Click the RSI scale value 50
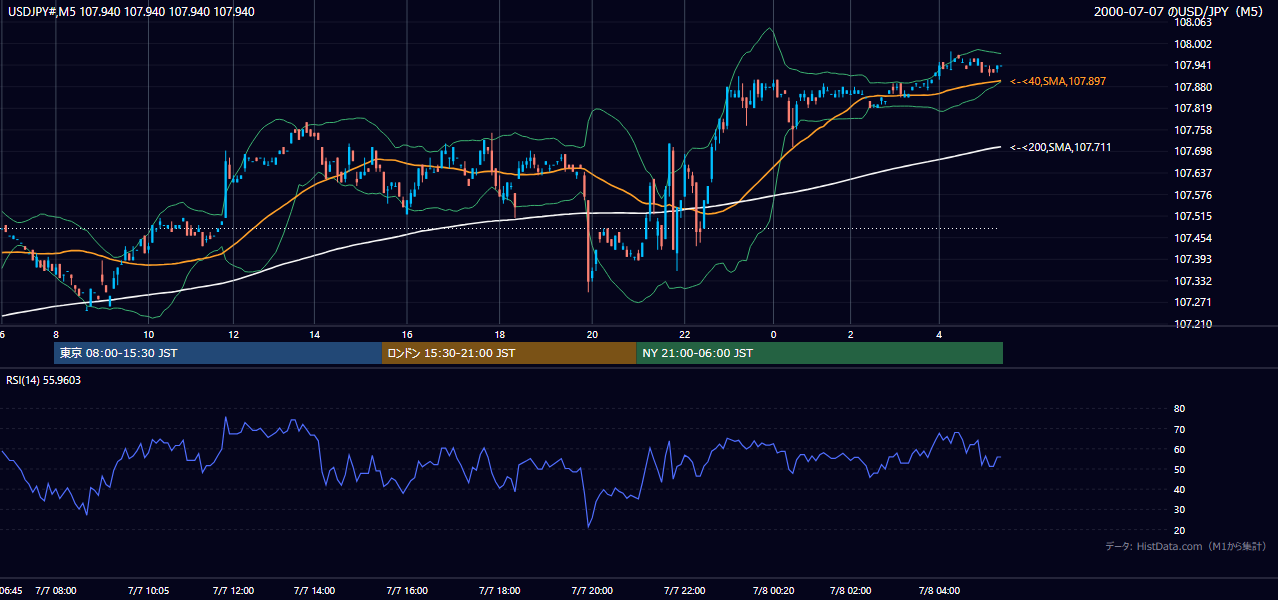The width and height of the screenshot is (1278, 600). pos(1179,470)
